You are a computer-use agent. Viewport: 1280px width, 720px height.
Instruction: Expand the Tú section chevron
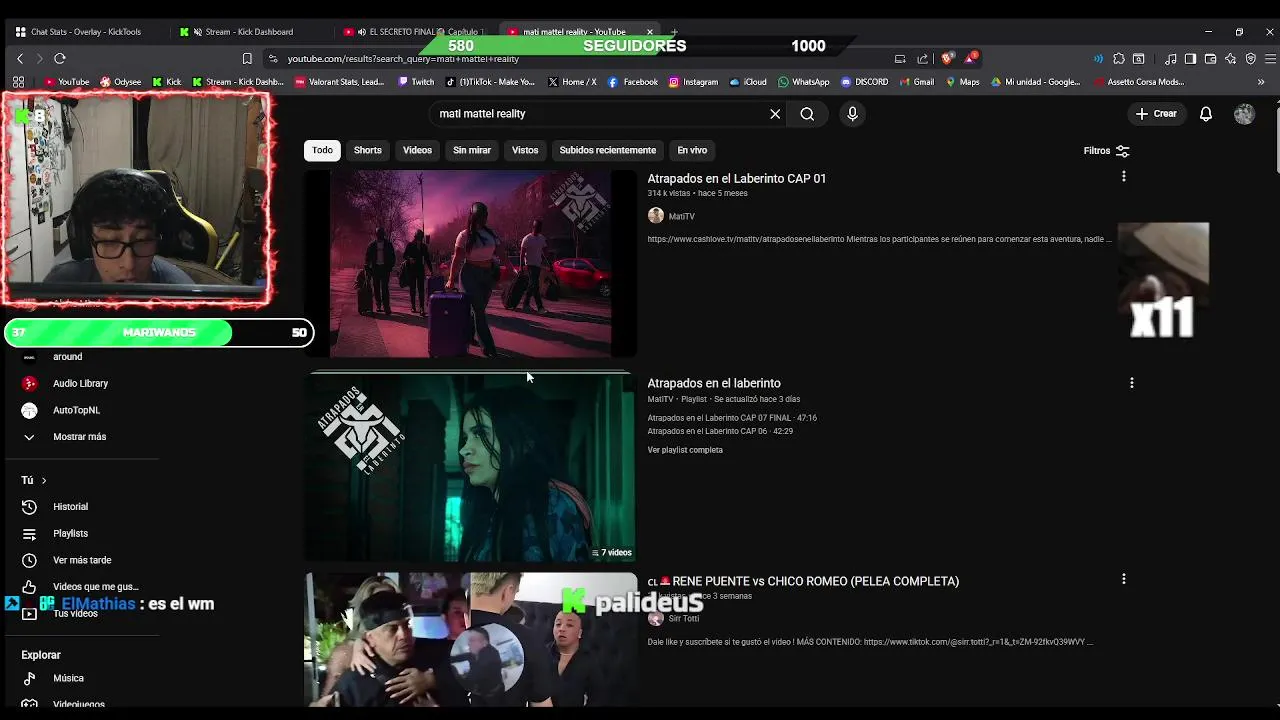(43, 481)
